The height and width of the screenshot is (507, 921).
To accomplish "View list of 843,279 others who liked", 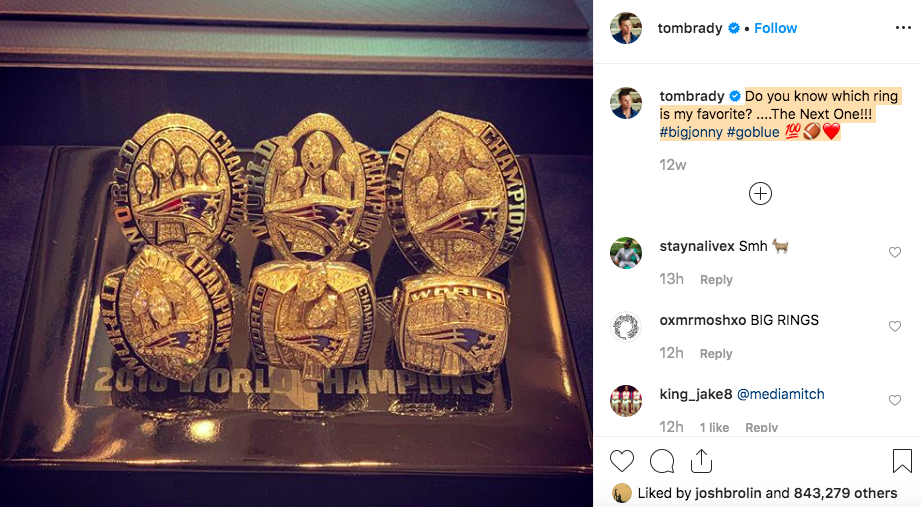I will [846, 493].
